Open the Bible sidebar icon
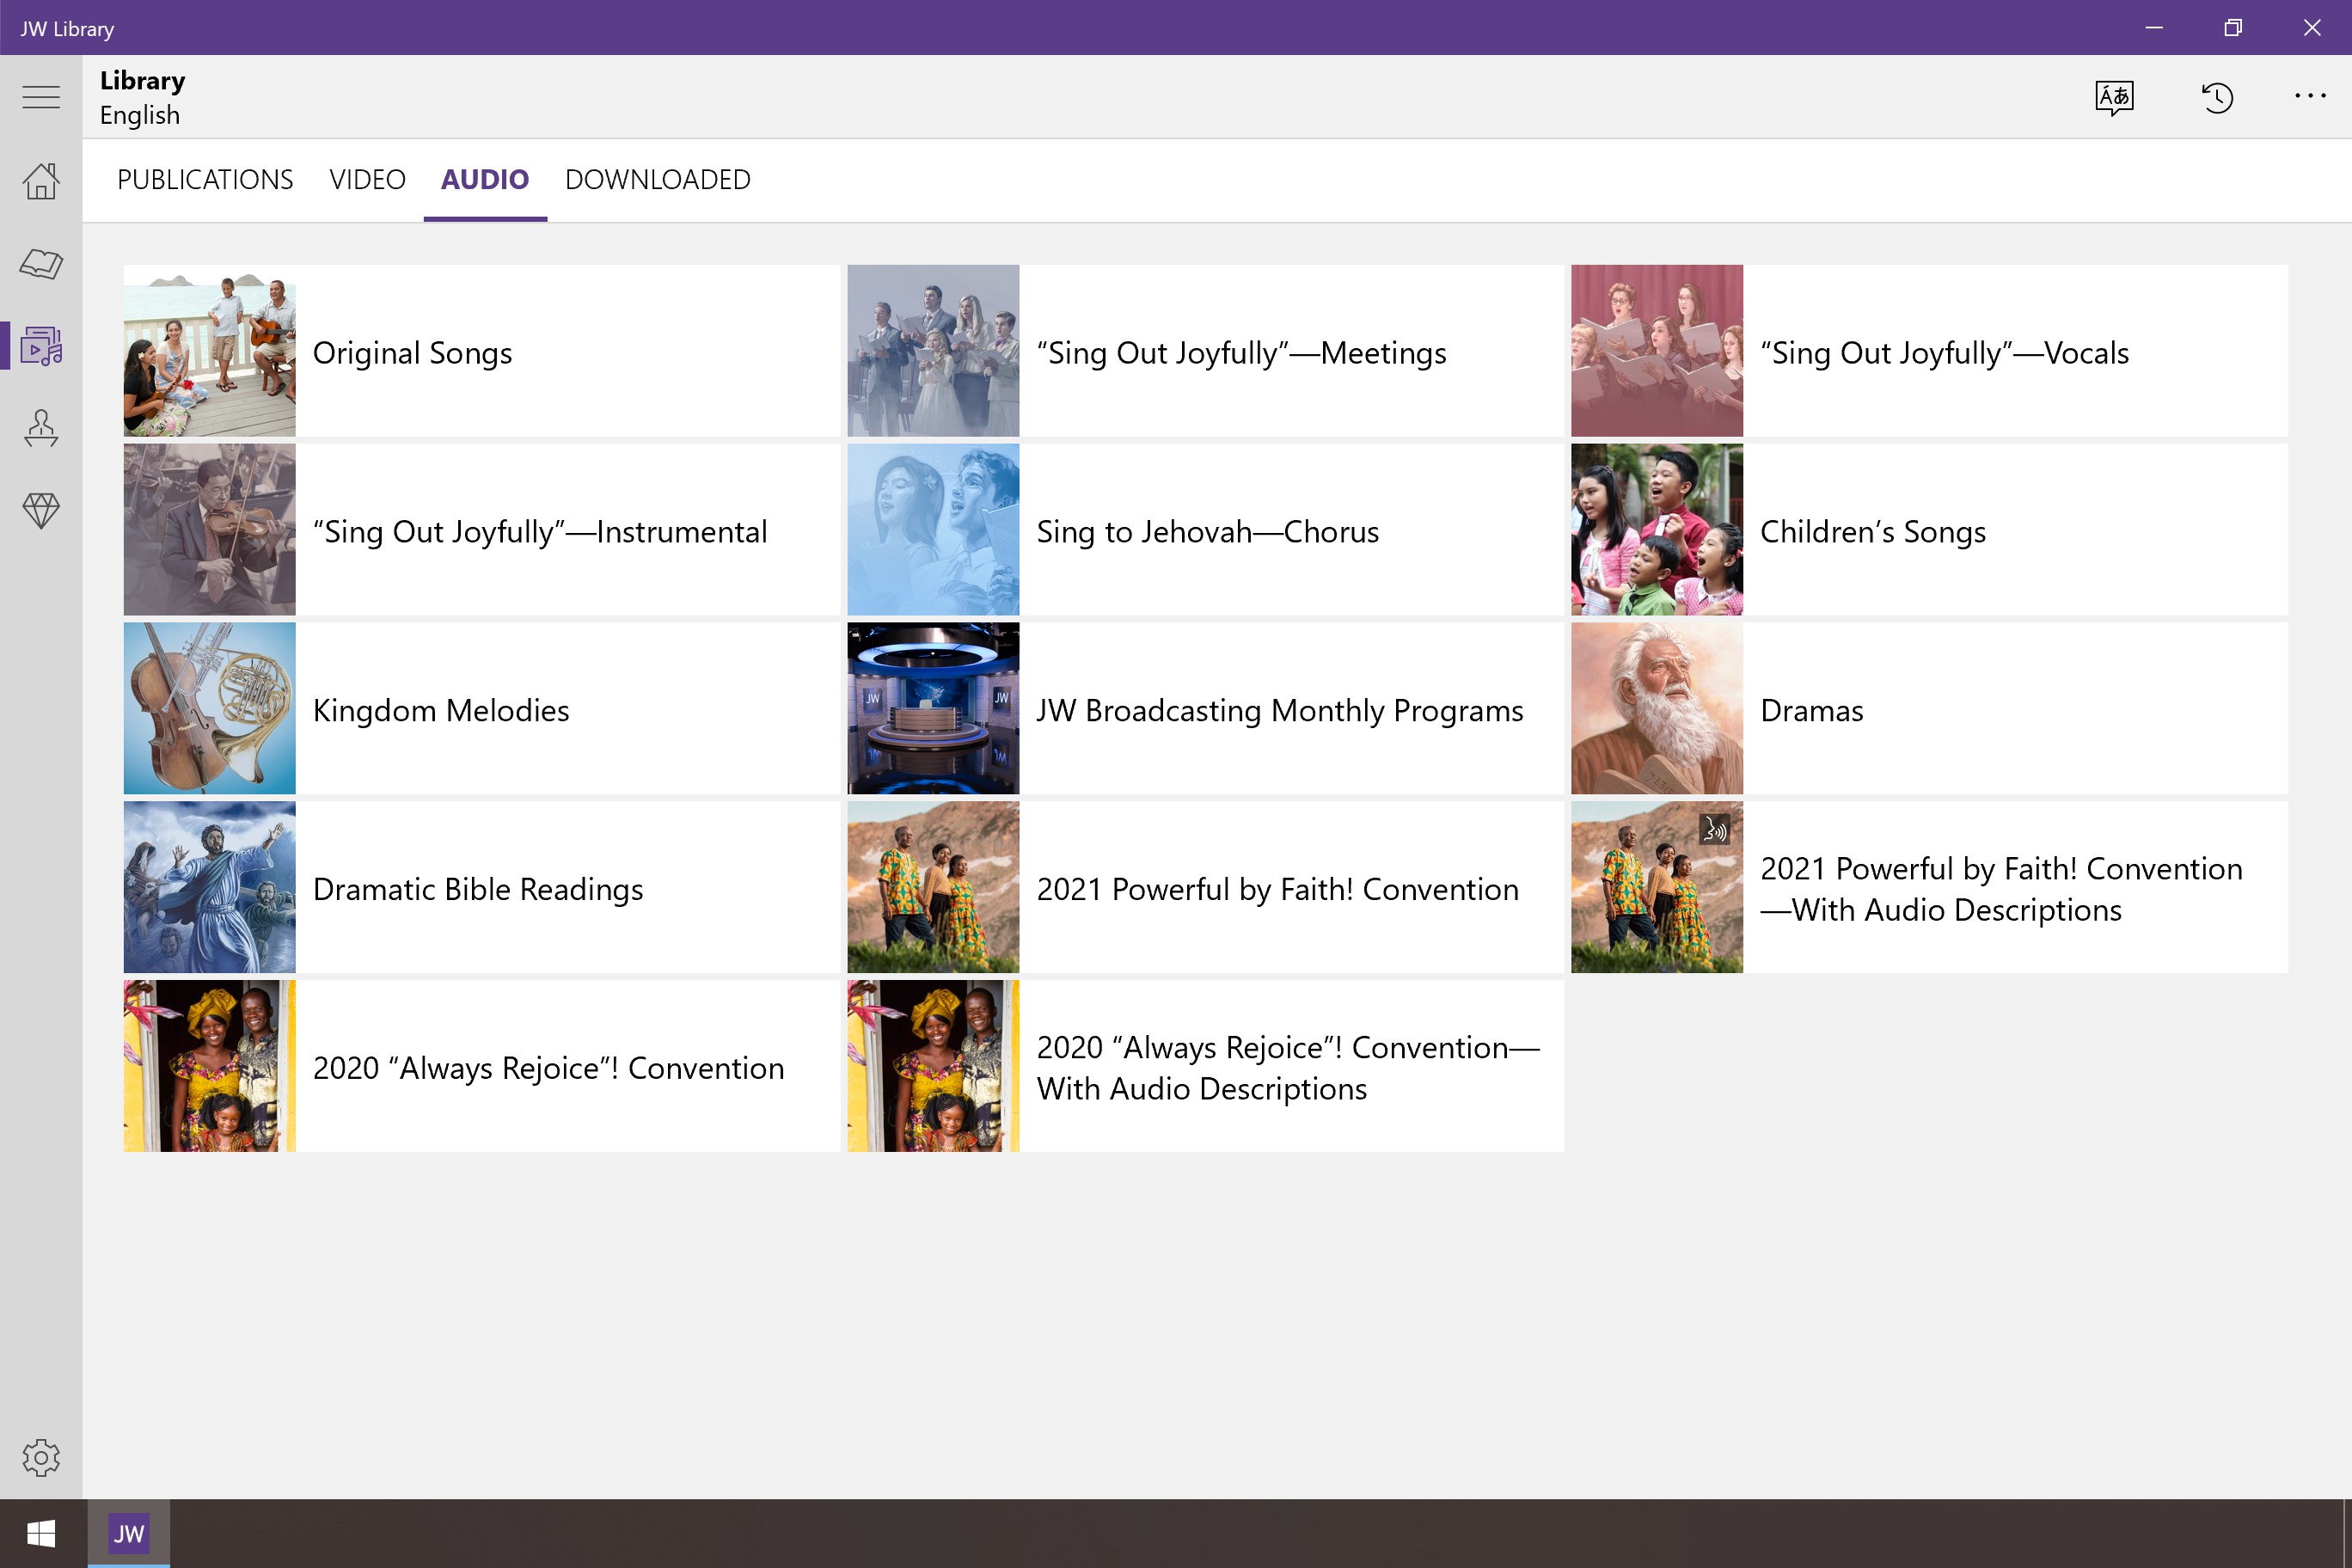The width and height of the screenshot is (2352, 1568). (41, 264)
